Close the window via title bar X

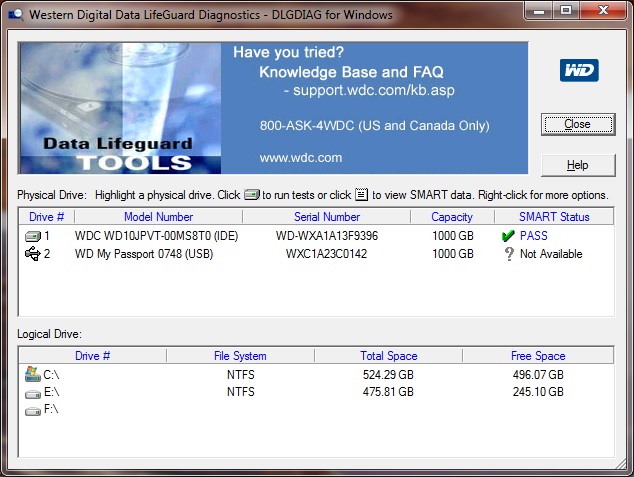tap(603, 11)
